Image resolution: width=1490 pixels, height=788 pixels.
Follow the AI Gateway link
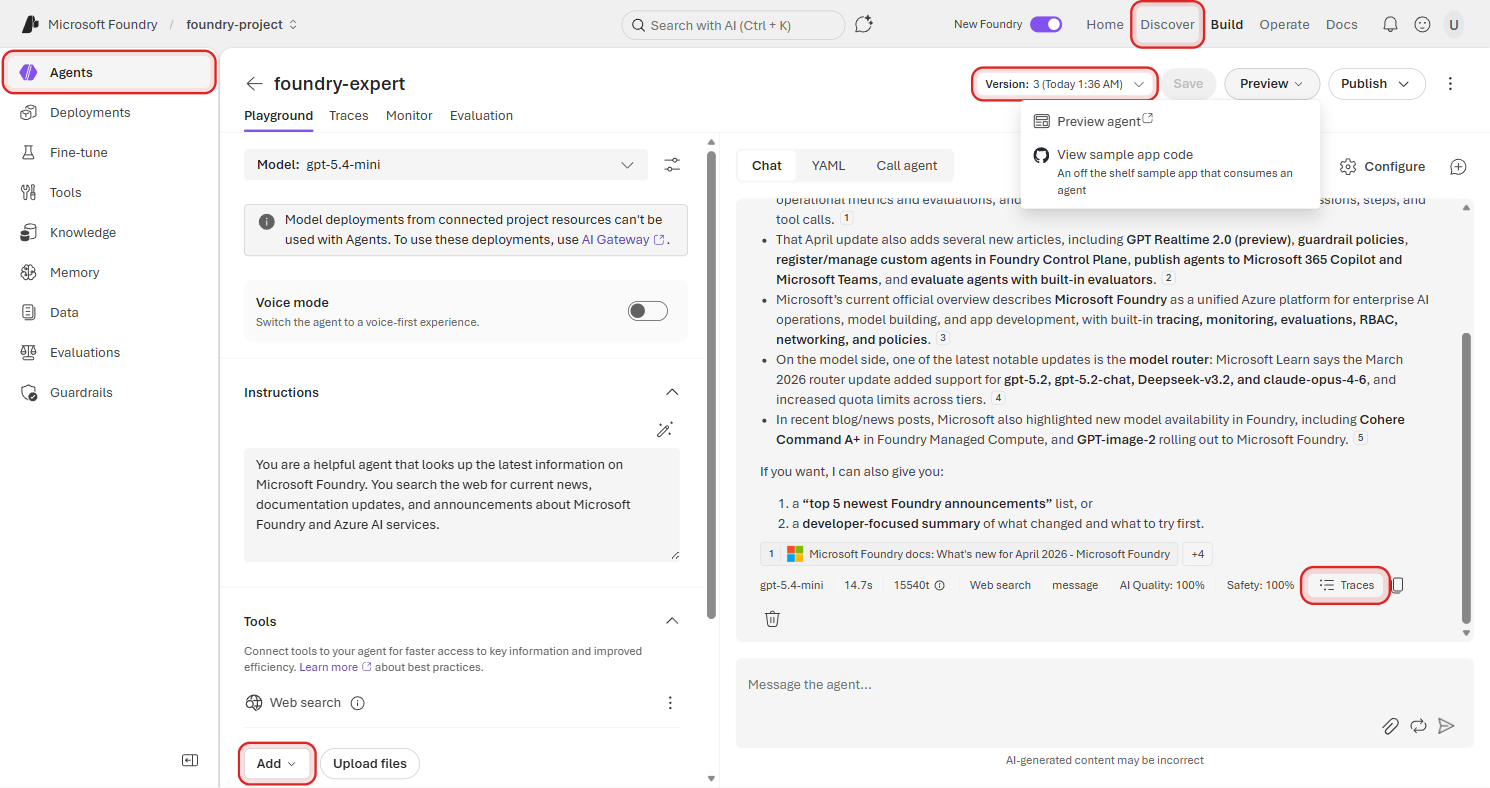623,240
